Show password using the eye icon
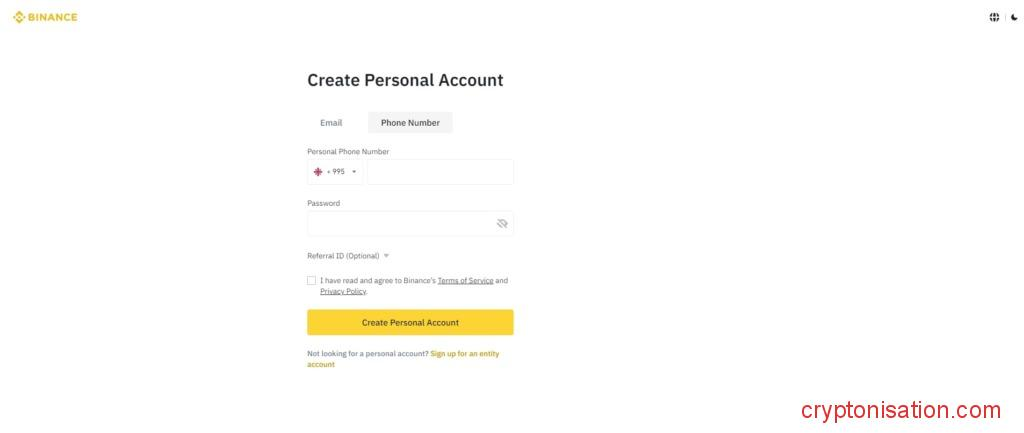 coord(502,224)
